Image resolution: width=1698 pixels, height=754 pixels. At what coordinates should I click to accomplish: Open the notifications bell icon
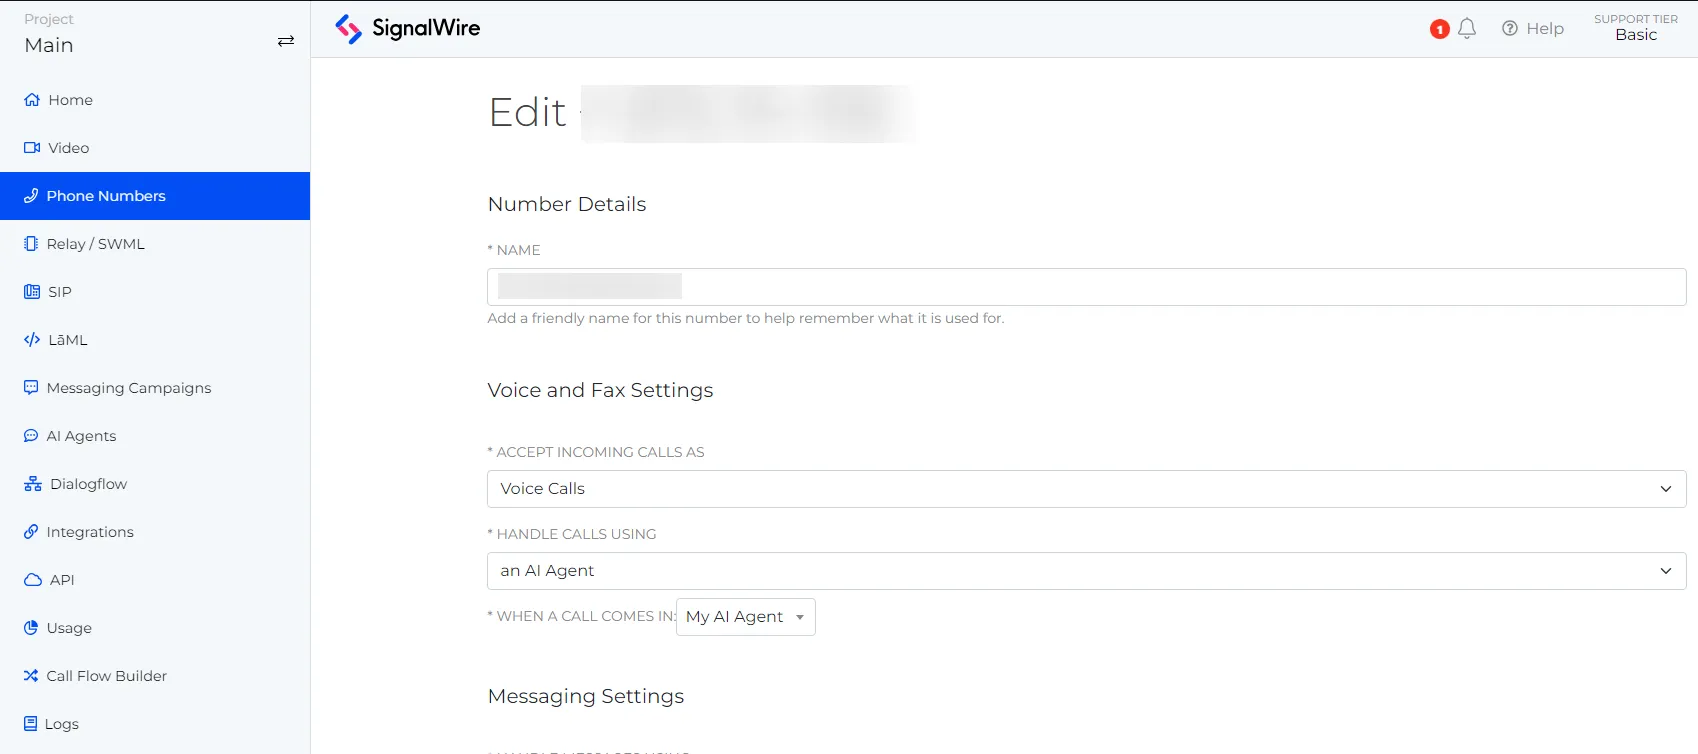[x=1467, y=29]
